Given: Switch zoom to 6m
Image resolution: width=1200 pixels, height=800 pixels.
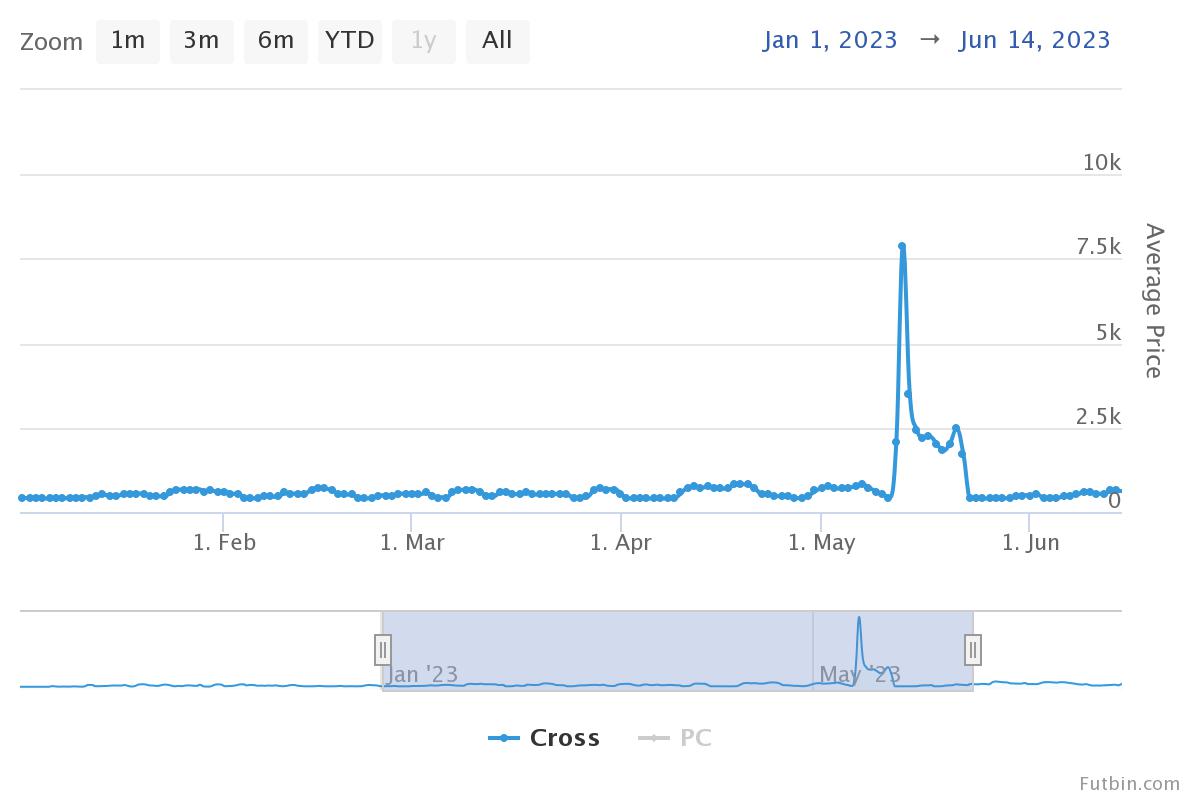Looking at the screenshot, I should (275, 41).
